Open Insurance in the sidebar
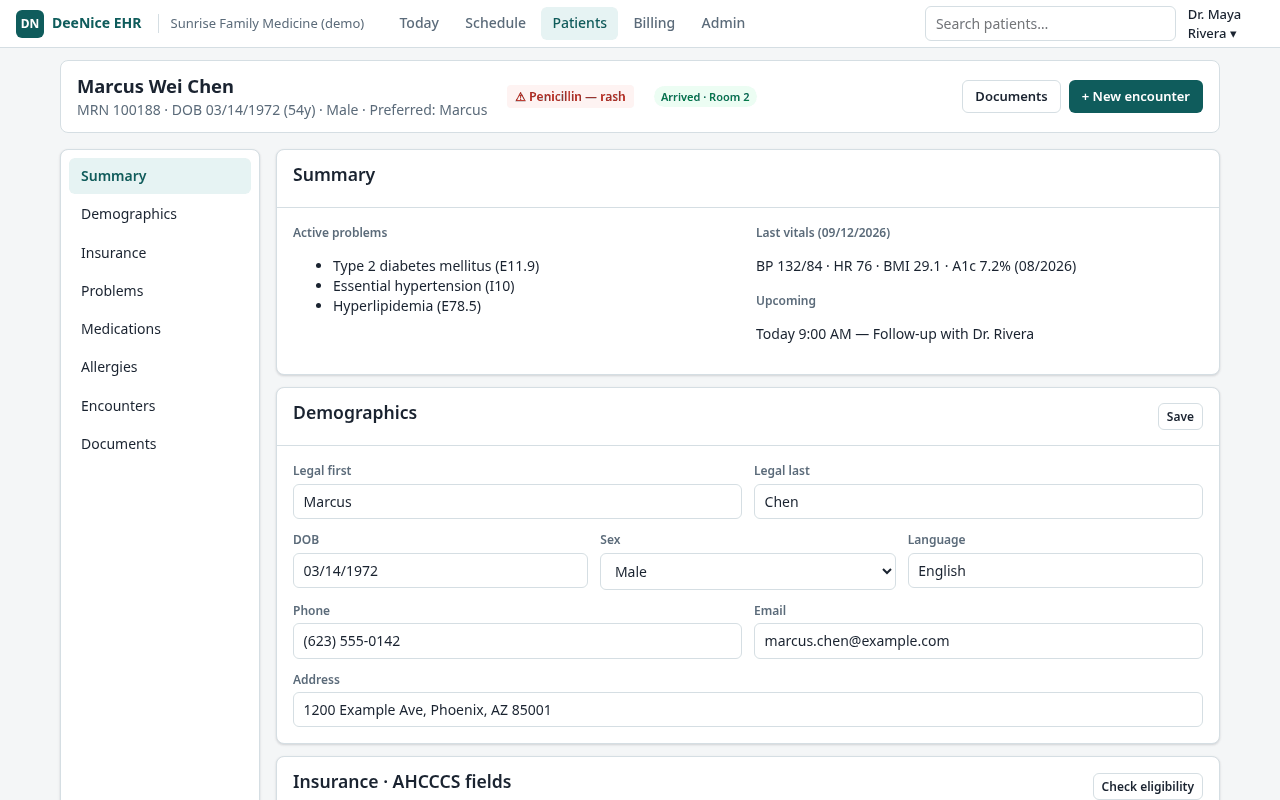 click(160, 253)
